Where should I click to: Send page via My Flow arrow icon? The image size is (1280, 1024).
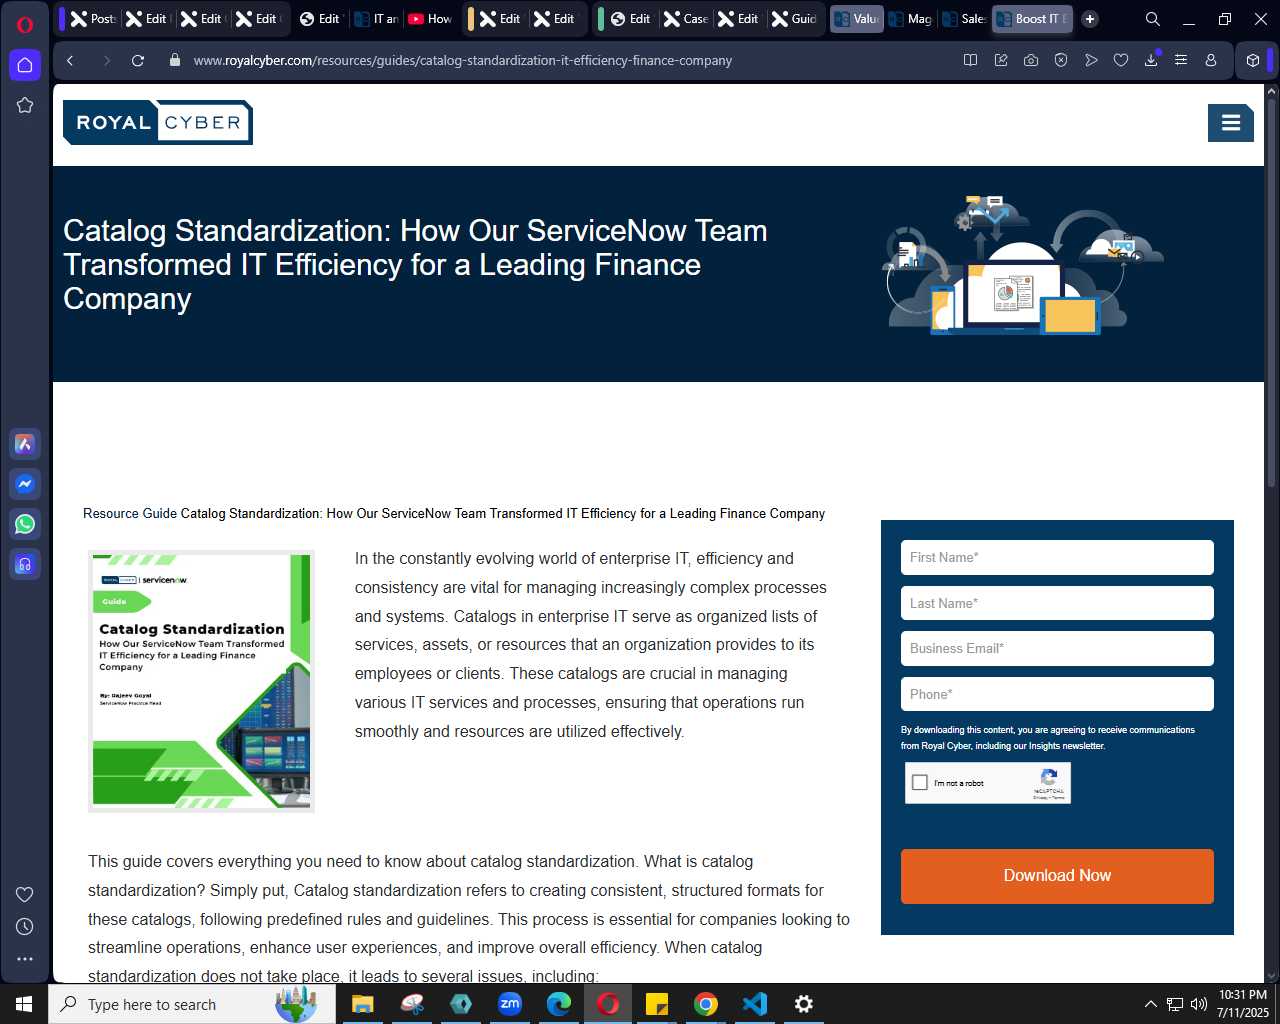(1091, 60)
